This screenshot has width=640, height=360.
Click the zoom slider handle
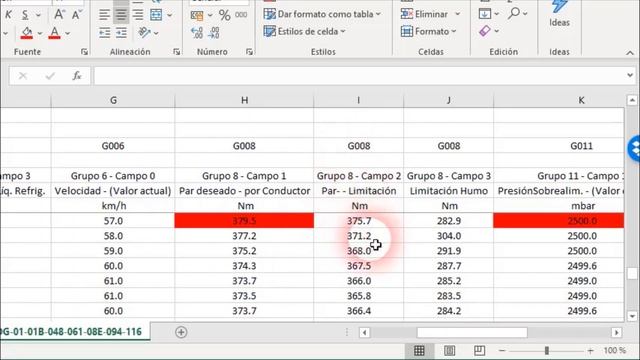click(547, 351)
